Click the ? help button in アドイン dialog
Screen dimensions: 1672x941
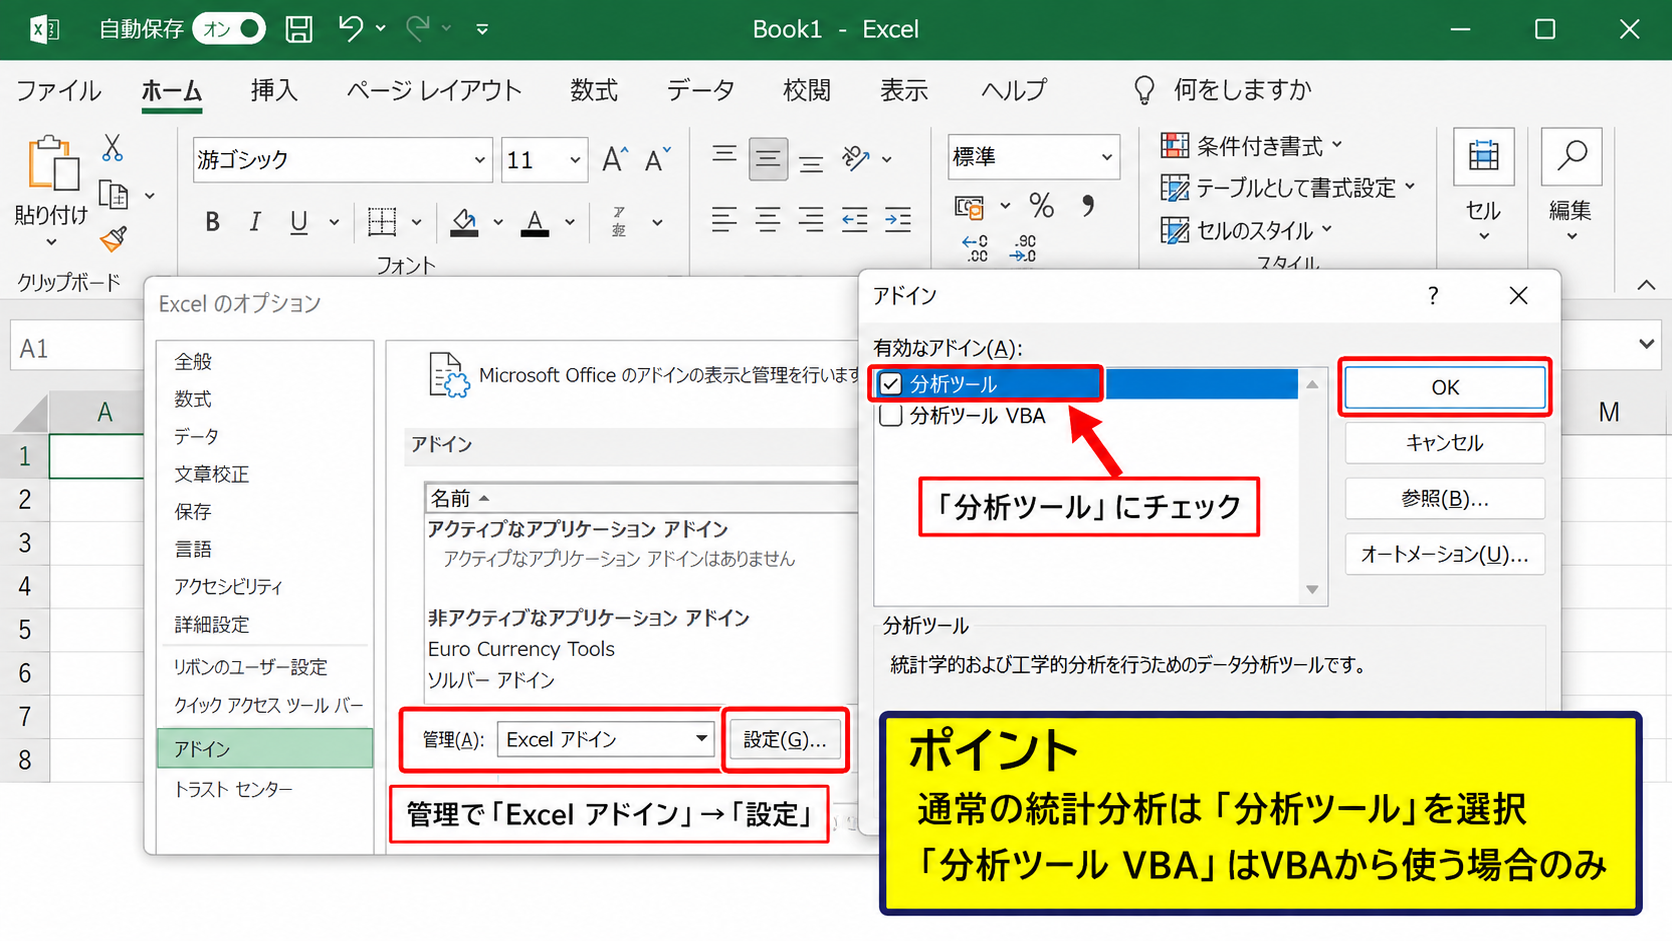point(1433,296)
